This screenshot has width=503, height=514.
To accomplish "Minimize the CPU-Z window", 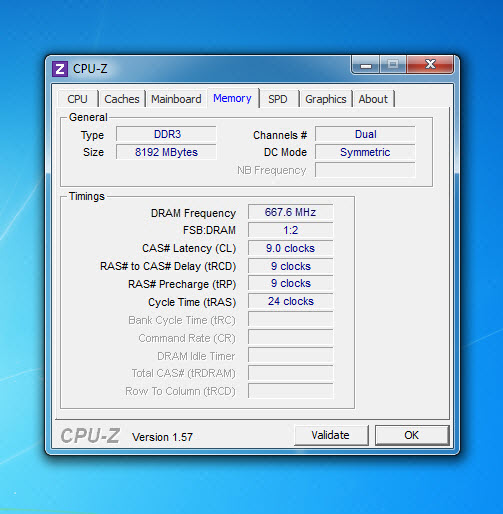I will [x=366, y=64].
